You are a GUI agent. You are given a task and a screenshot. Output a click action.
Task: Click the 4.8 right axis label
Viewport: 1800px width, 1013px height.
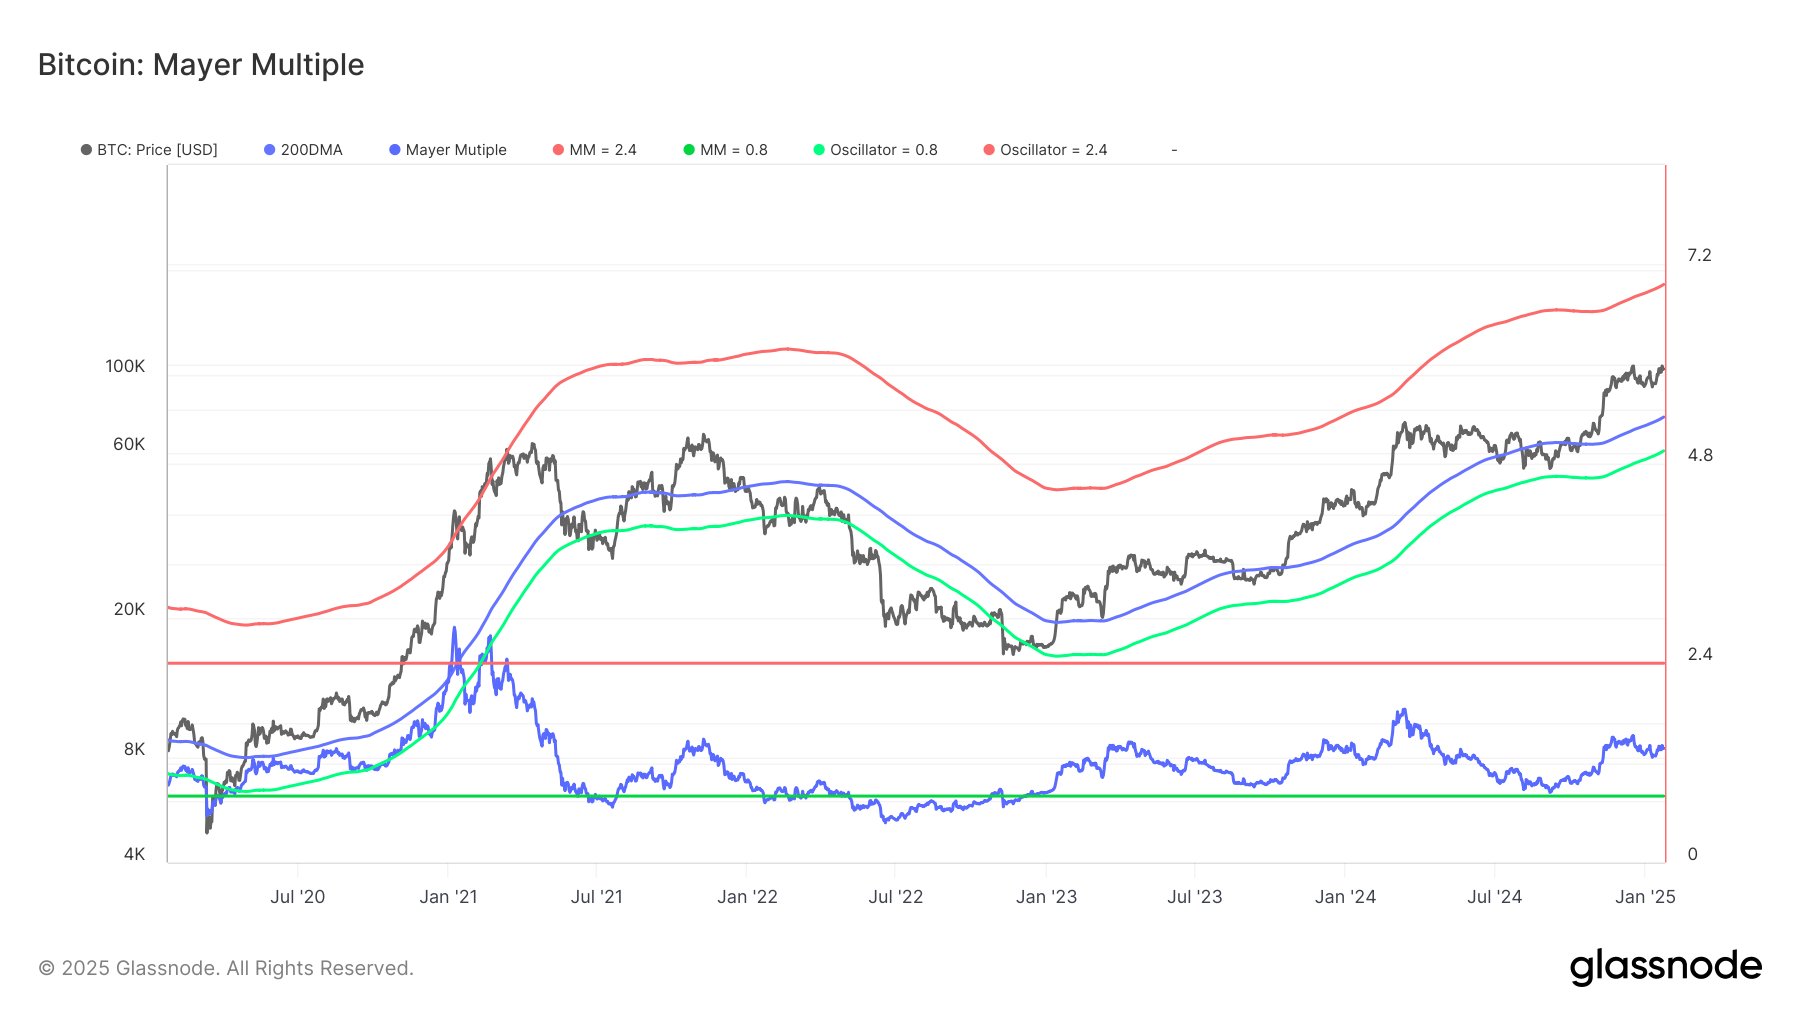(1699, 456)
